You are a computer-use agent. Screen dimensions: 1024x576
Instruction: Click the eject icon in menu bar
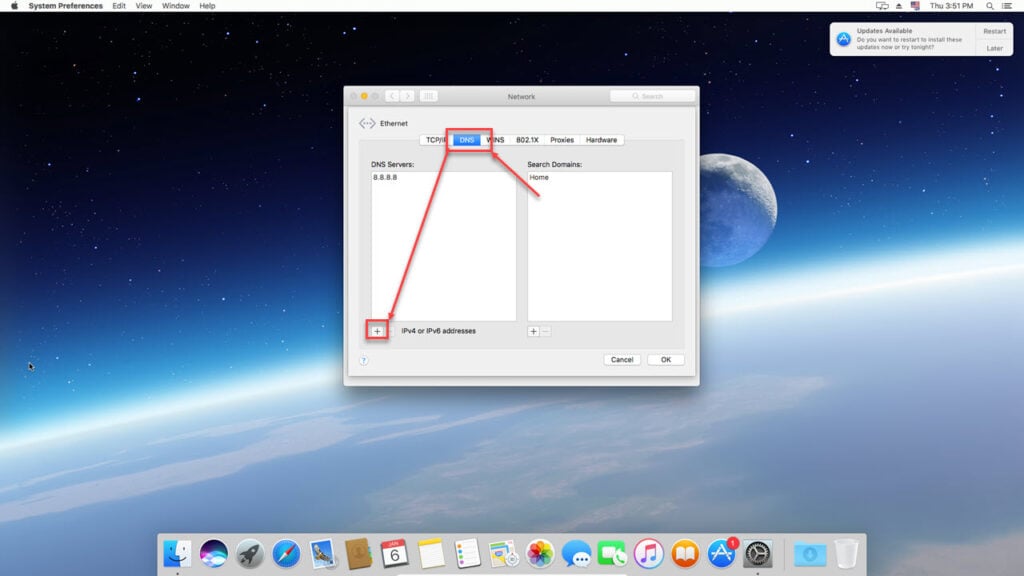click(899, 6)
